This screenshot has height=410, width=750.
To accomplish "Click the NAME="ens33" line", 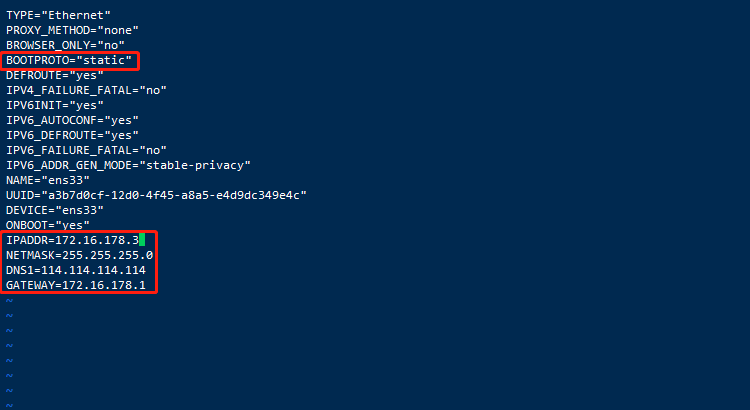I will pos(48,180).
